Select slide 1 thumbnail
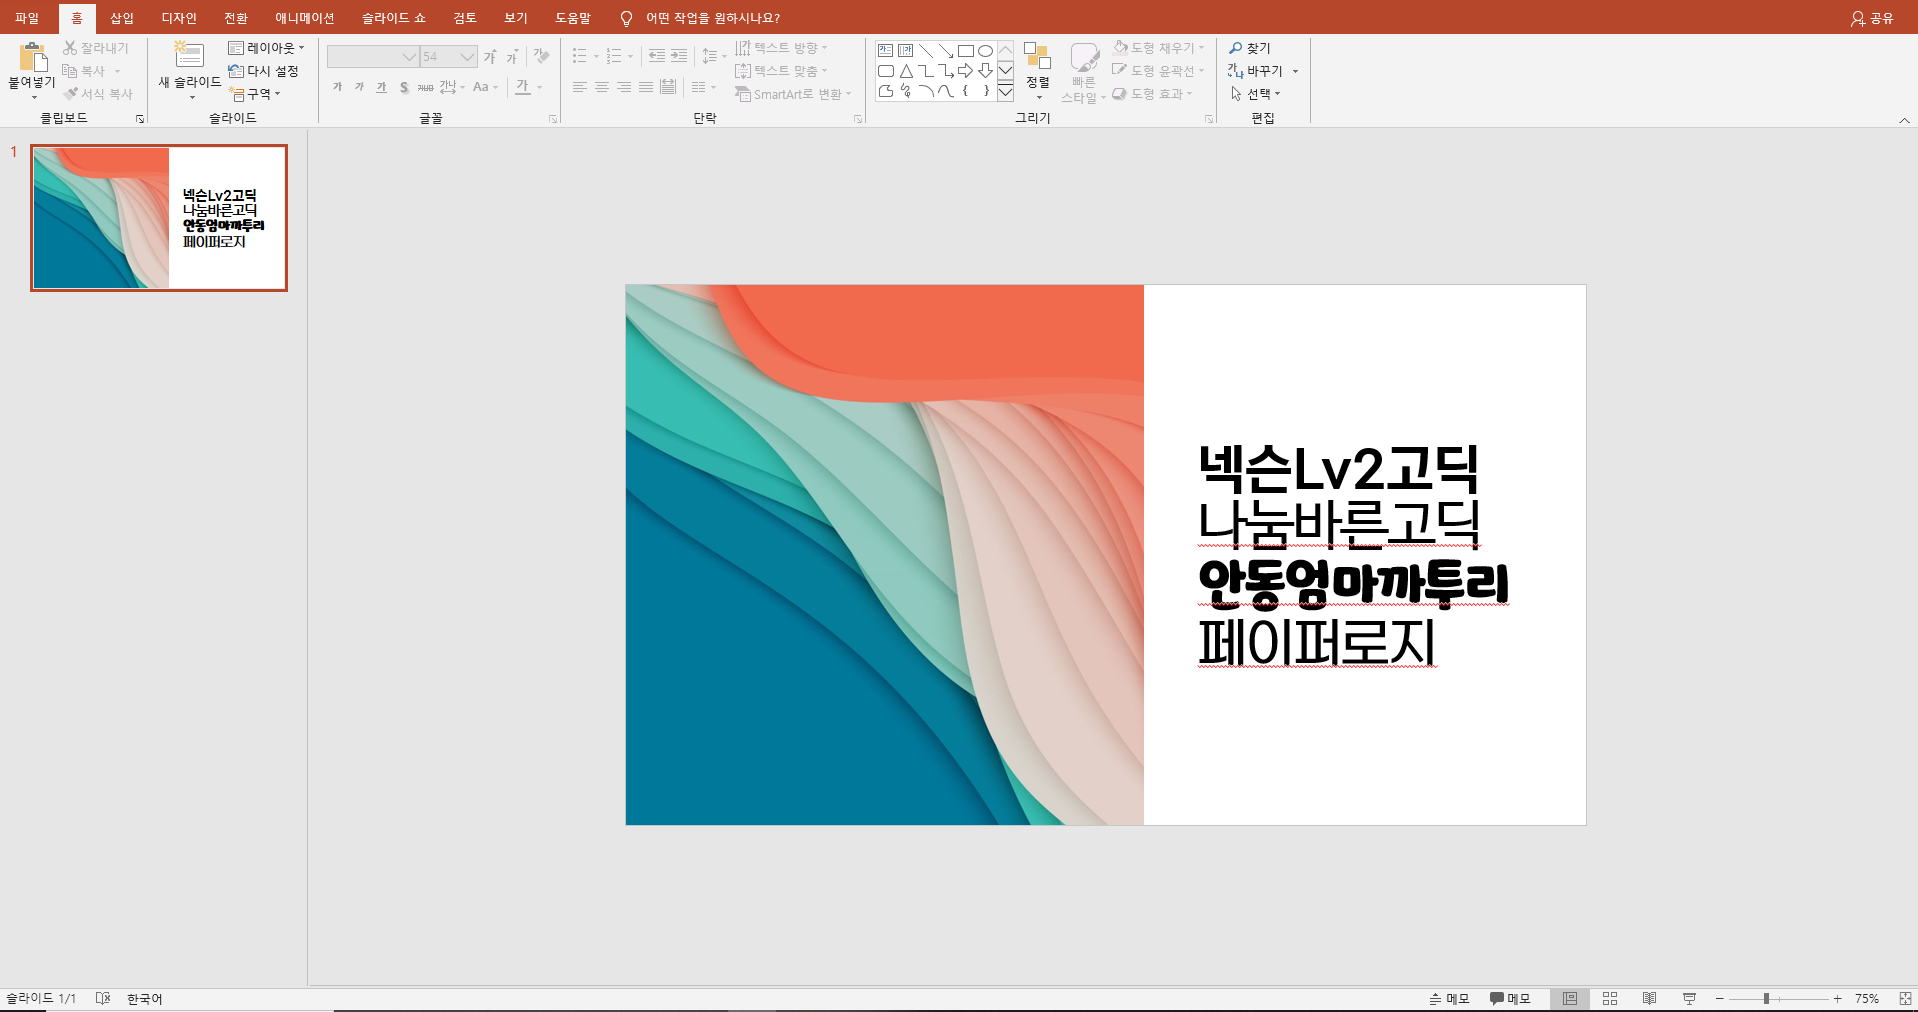The height and width of the screenshot is (1012, 1918). click(x=159, y=218)
